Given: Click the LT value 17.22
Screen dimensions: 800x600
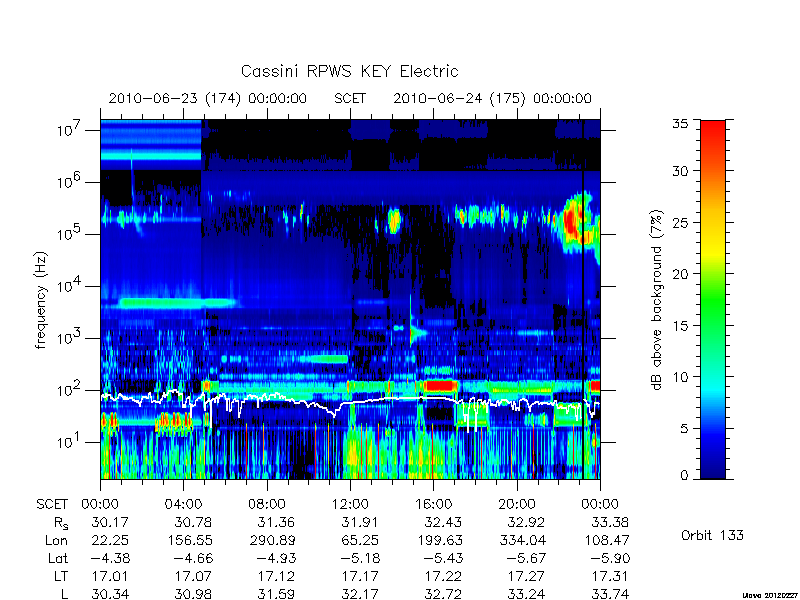Looking at the screenshot, I should click(x=443, y=577).
